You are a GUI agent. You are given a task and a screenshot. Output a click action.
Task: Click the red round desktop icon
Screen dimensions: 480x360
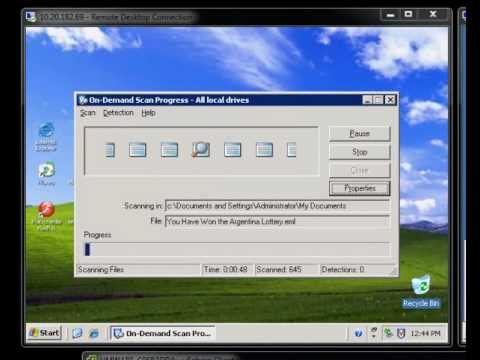[x=46, y=216]
